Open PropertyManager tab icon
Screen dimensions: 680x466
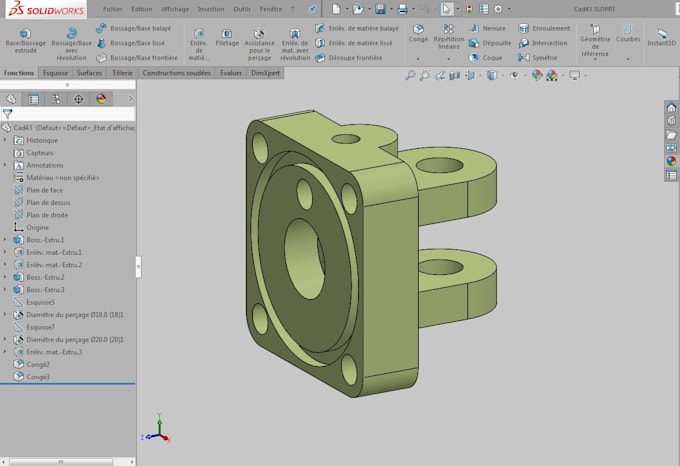[x=33, y=99]
